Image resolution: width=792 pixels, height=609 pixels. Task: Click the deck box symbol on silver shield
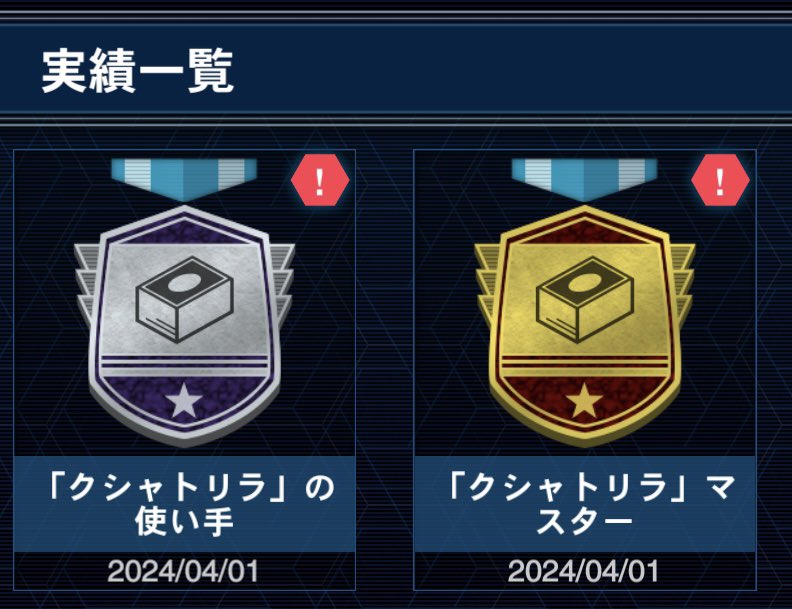184,300
